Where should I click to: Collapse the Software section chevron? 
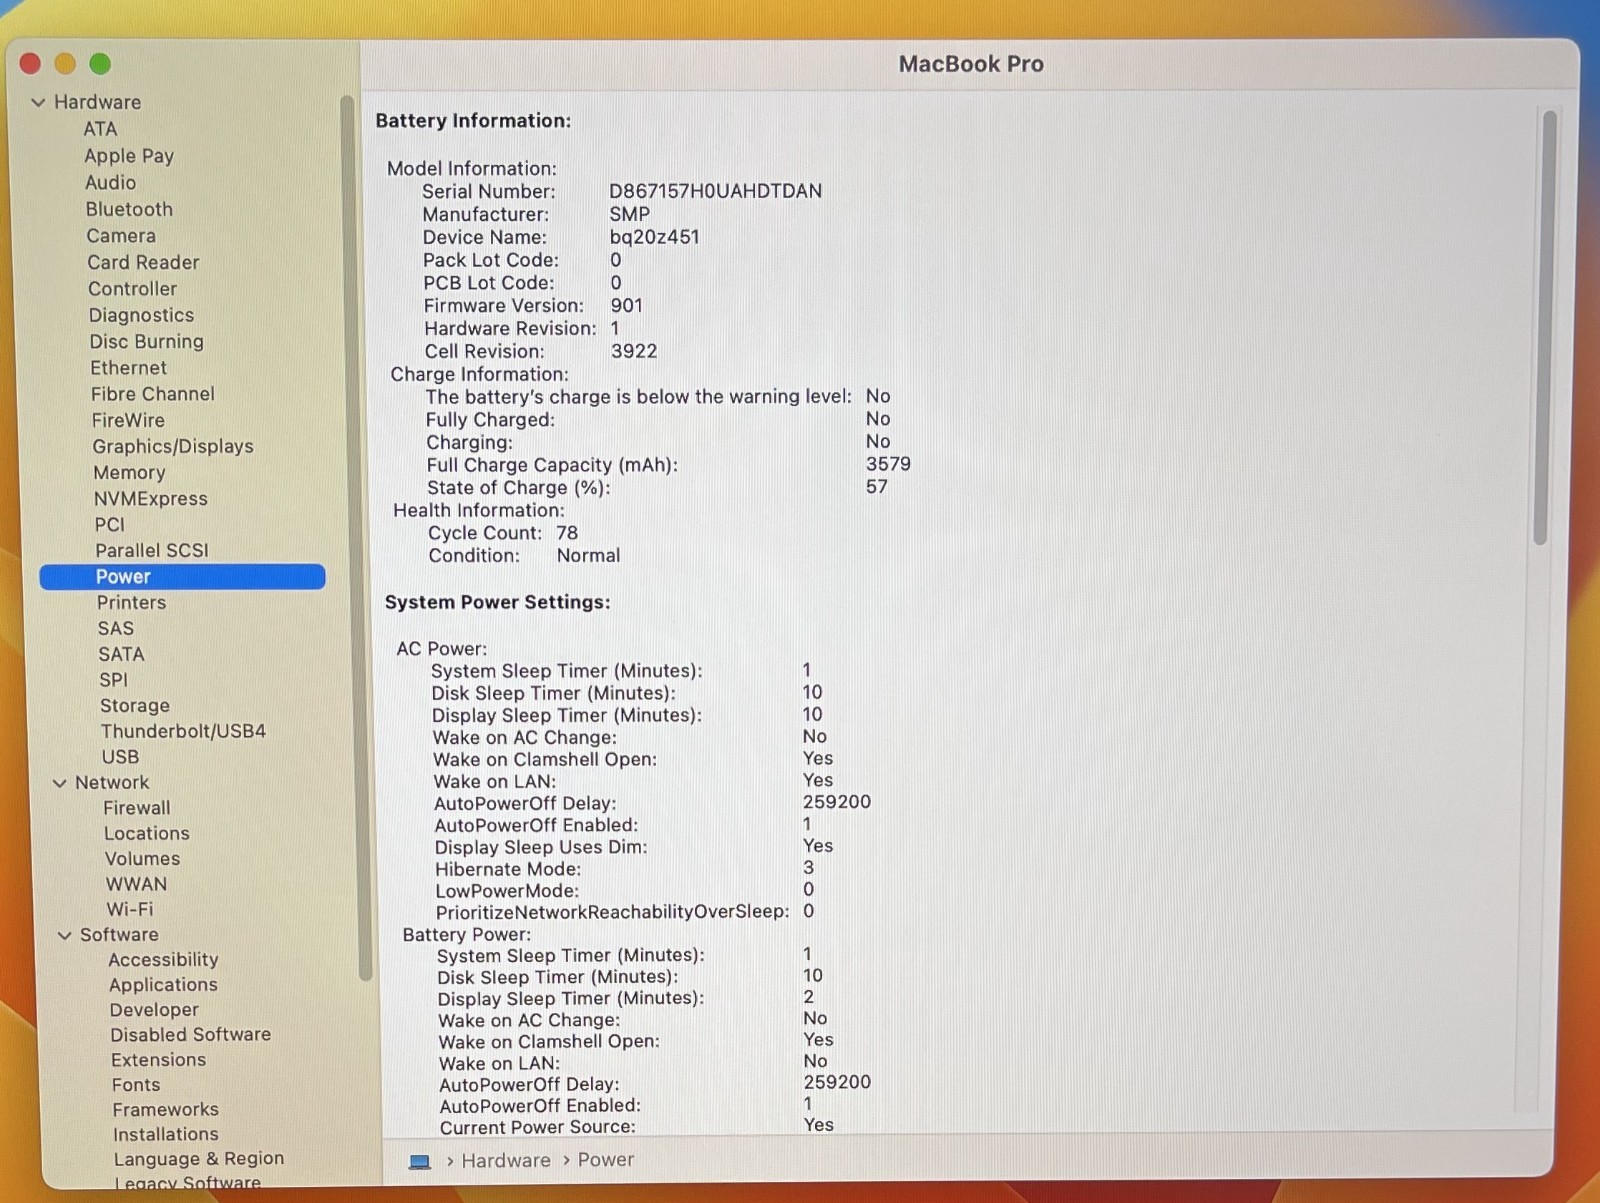tap(65, 935)
